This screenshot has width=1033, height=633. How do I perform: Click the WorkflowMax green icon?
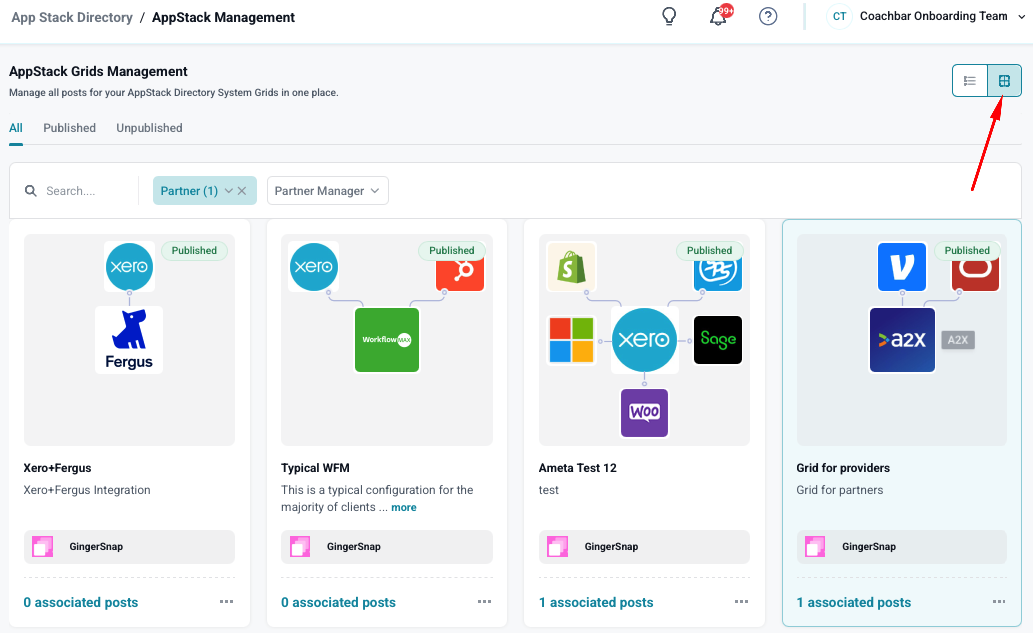click(x=387, y=340)
